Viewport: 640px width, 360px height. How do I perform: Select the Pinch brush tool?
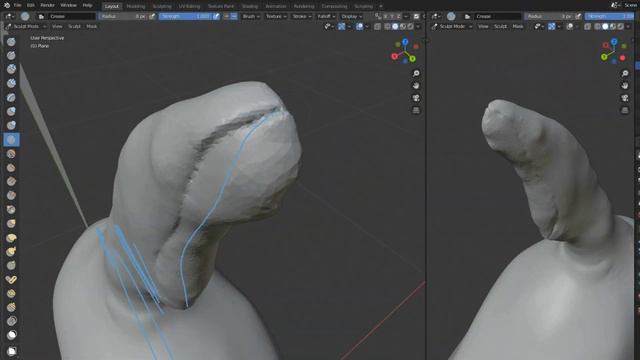click(11, 210)
